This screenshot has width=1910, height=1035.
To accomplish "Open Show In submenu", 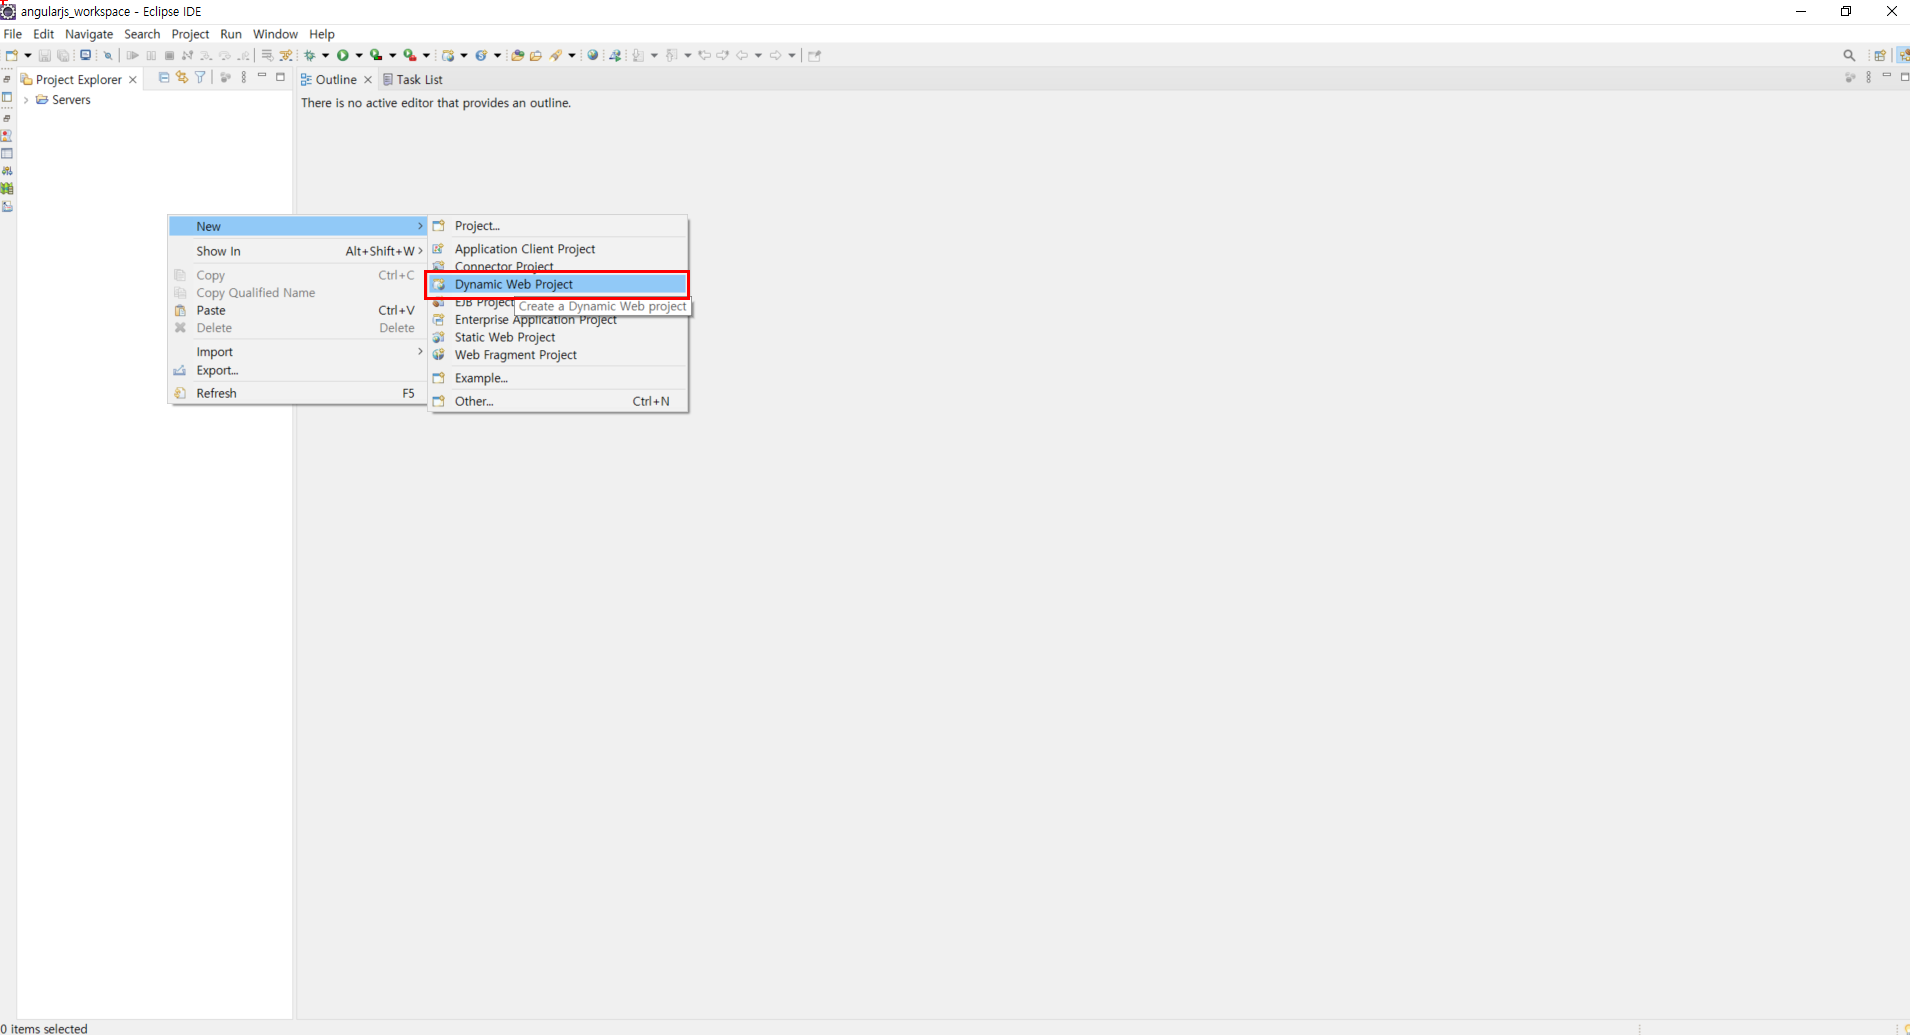I will tap(298, 251).
